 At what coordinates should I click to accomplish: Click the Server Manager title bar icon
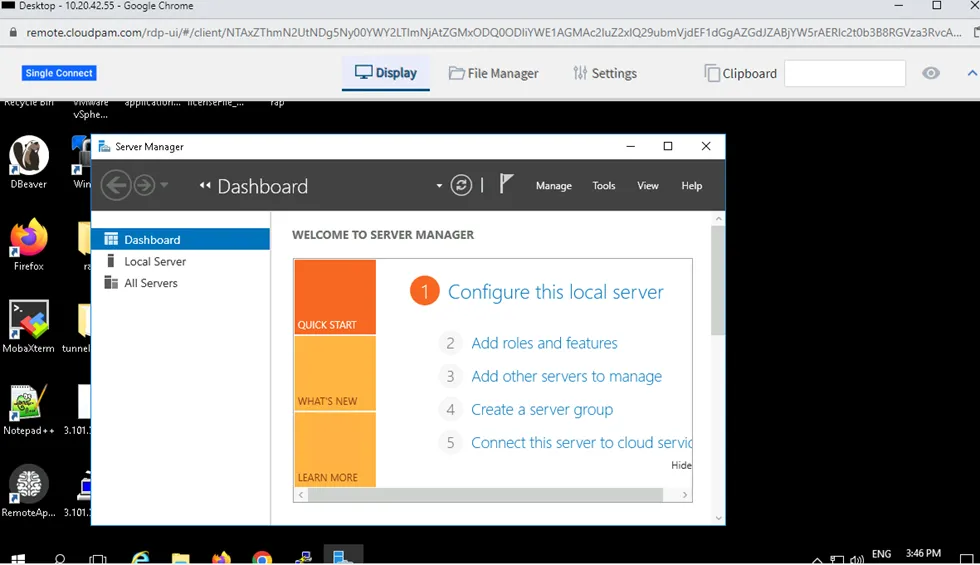(x=104, y=146)
